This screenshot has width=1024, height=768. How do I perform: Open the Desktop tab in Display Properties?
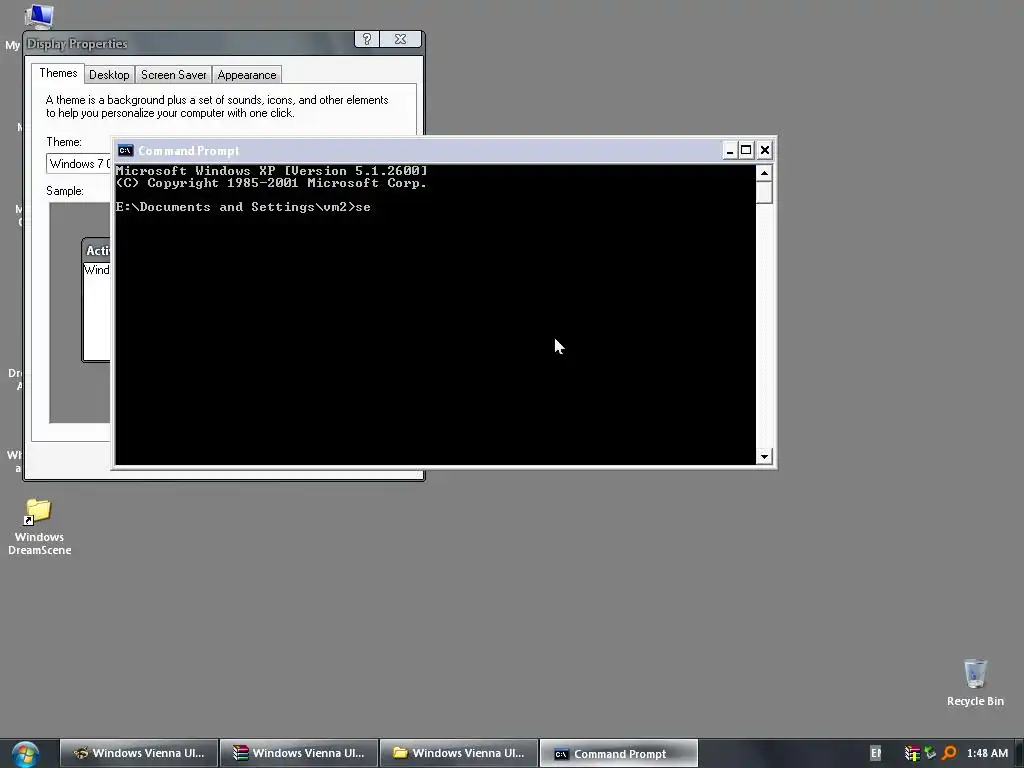pos(109,74)
